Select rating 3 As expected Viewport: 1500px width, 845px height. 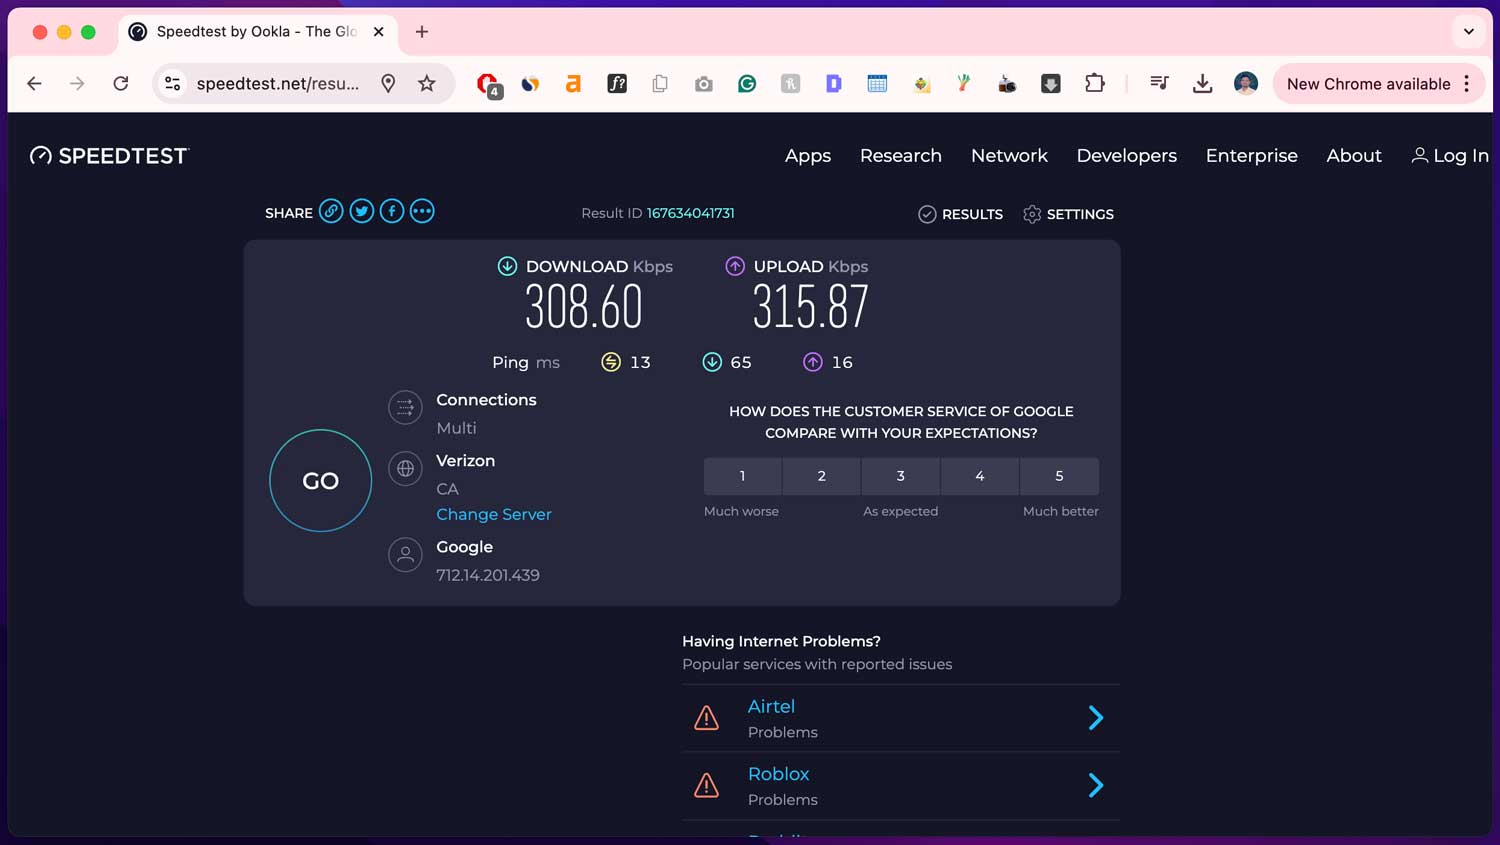(x=900, y=476)
